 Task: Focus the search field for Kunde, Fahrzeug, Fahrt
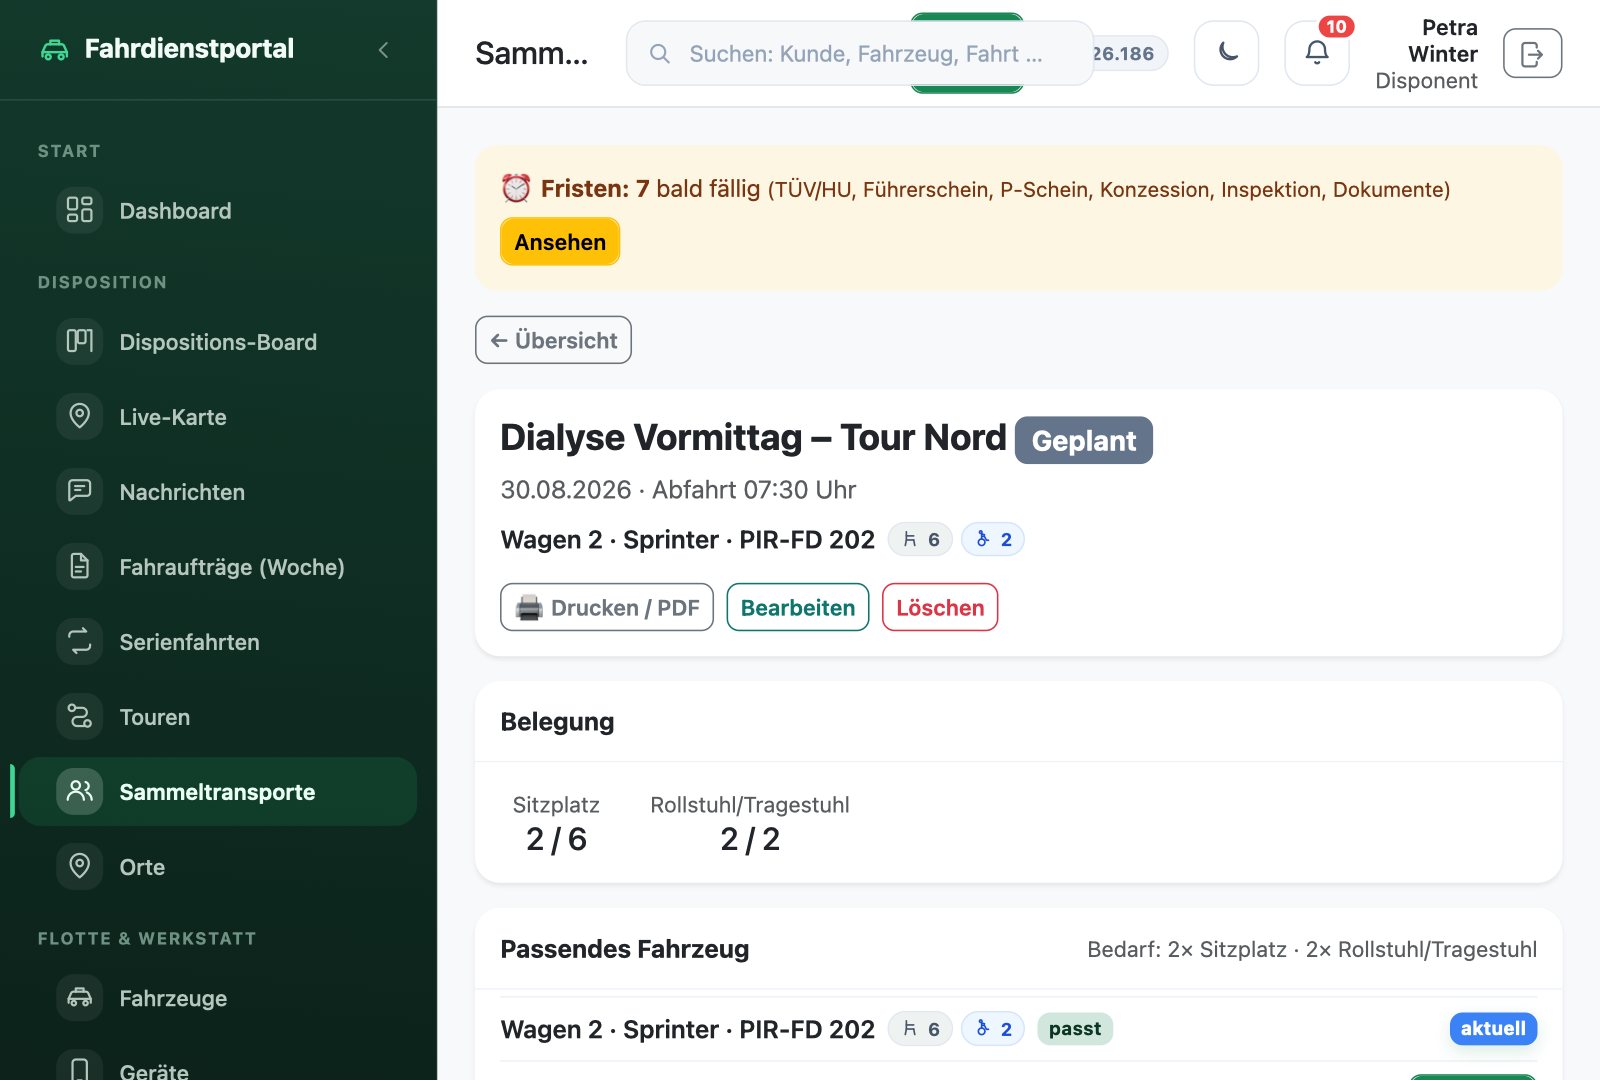[x=860, y=53]
